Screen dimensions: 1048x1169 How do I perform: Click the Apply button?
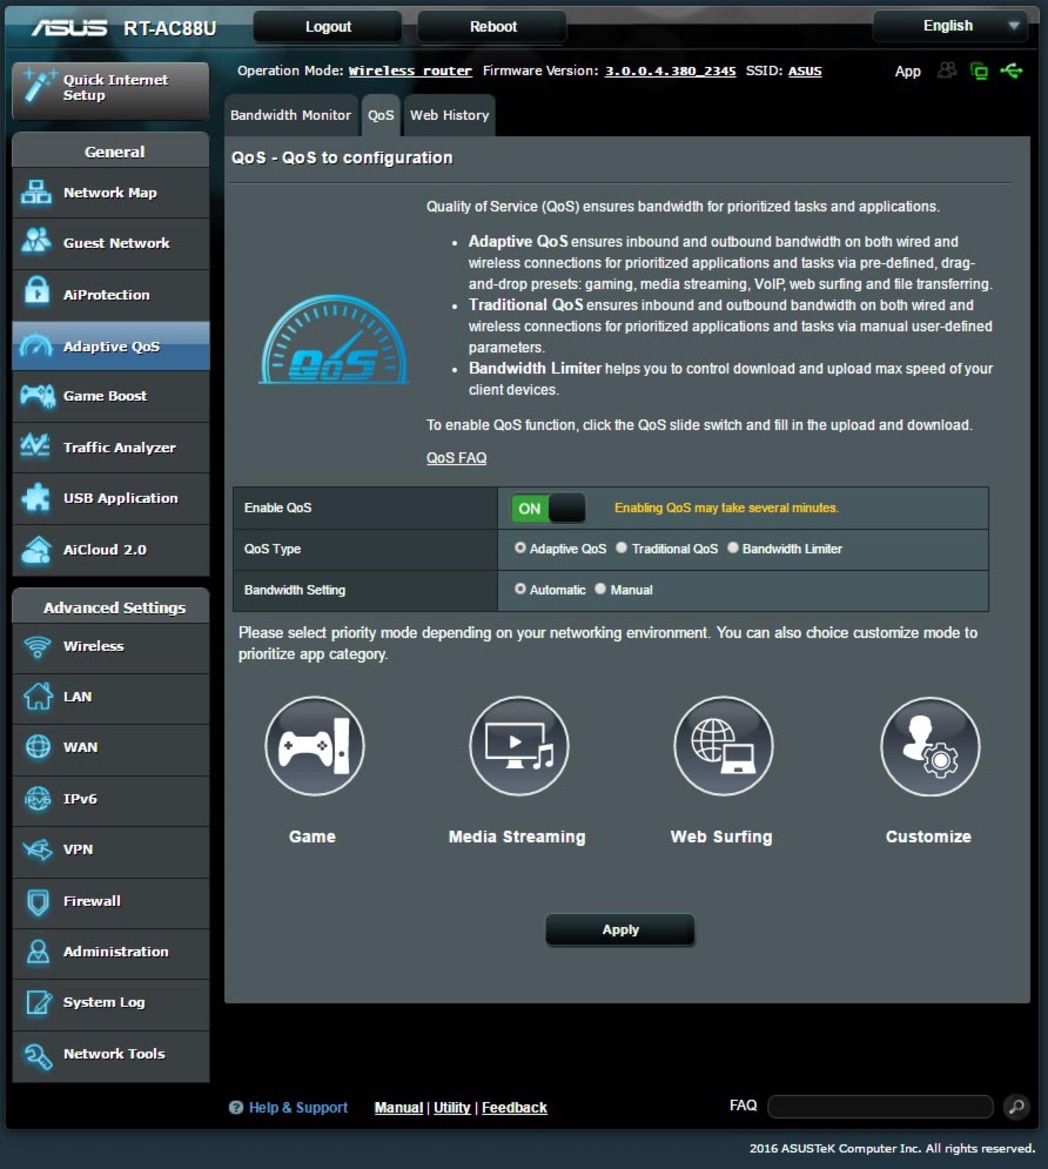tap(620, 930)
